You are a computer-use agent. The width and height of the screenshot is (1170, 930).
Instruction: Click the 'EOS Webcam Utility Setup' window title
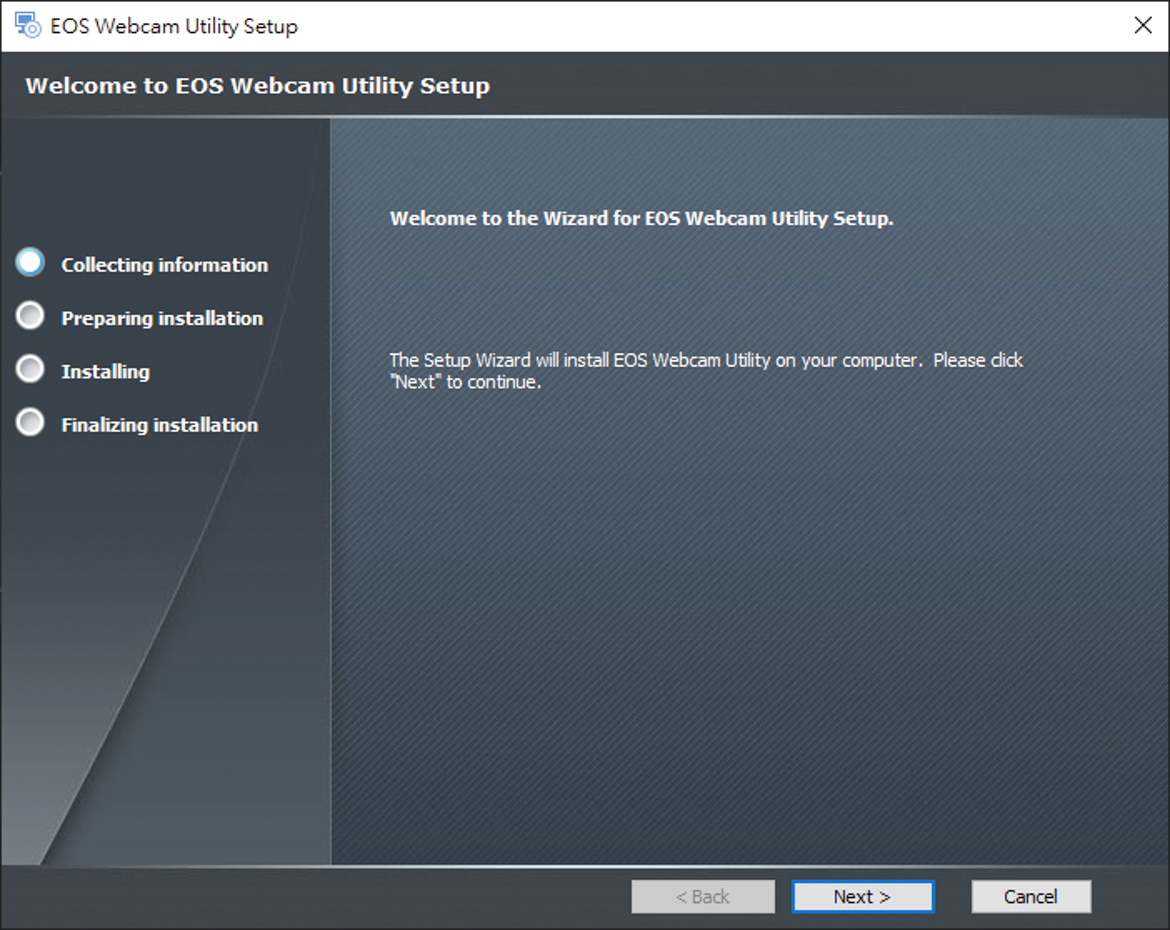pyautogui.click(x=174, y=26)
